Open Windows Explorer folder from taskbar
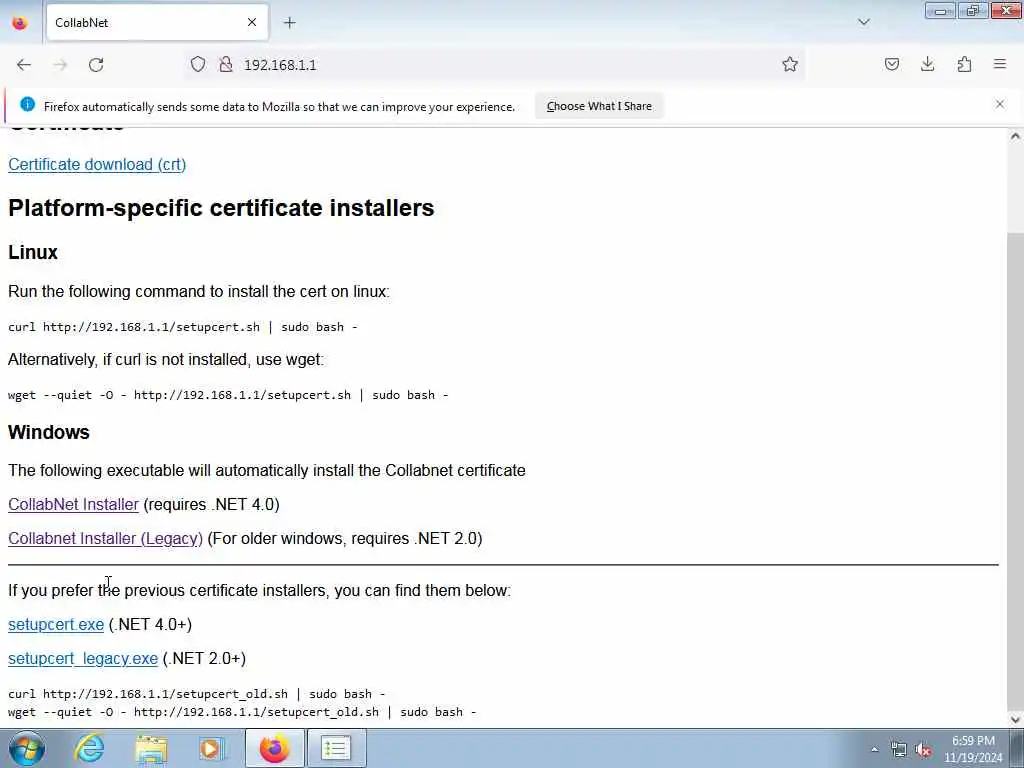The image size is (1024, 768). 152,748
